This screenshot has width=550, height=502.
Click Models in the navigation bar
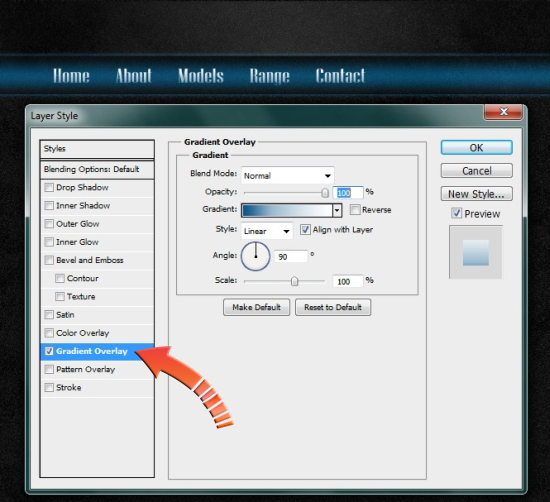coord(201,76)
